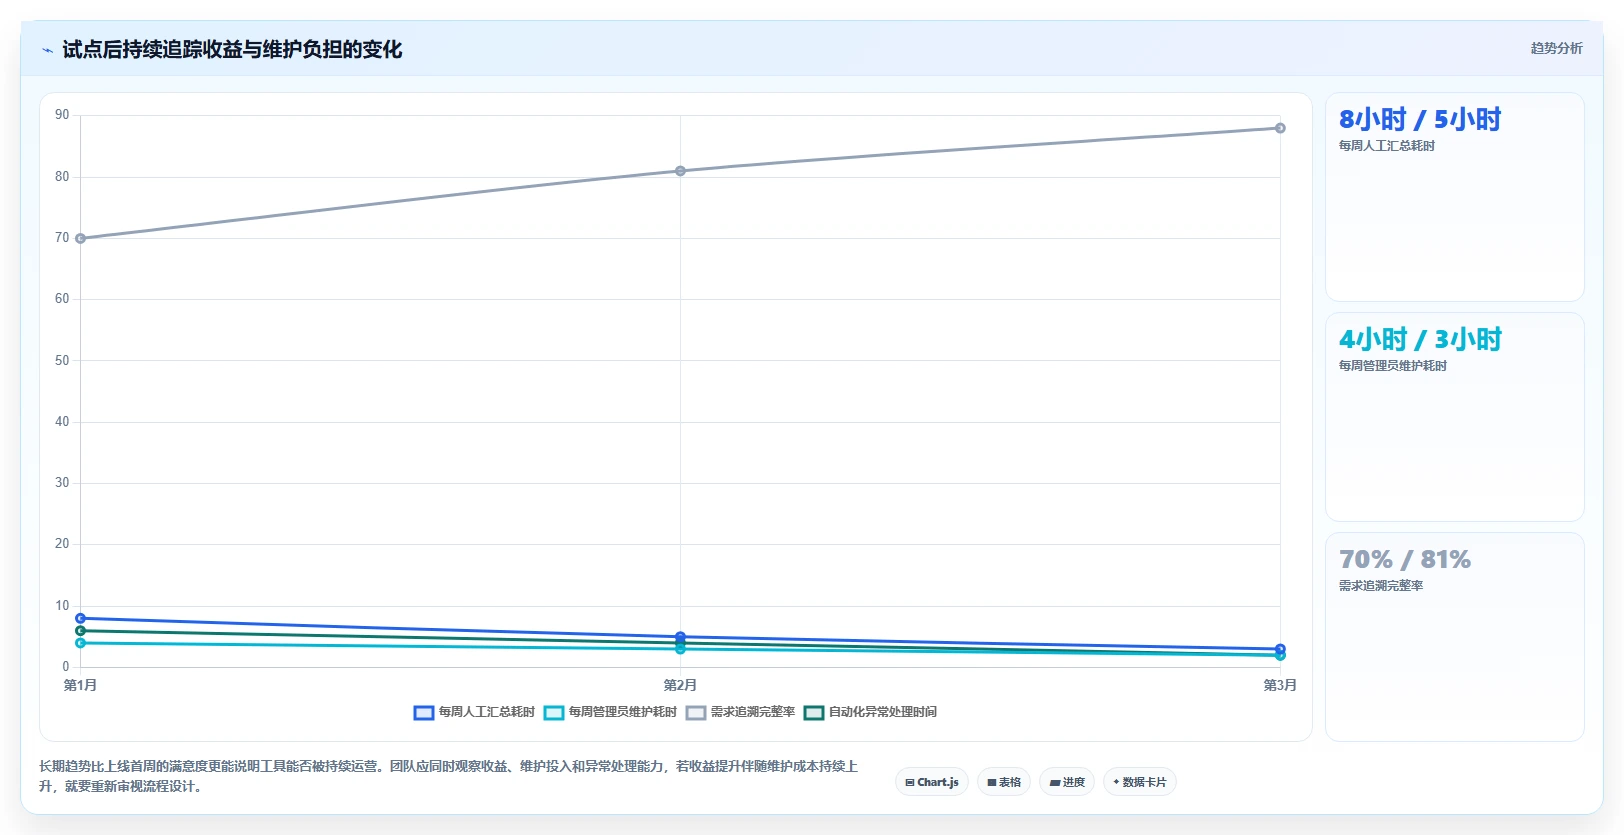Viewport: 1624px width, 835px height.
Task: Click the 需求追溯完整率 data point at 第3月
Action: pyautogui.click(x=1280, y=128)
